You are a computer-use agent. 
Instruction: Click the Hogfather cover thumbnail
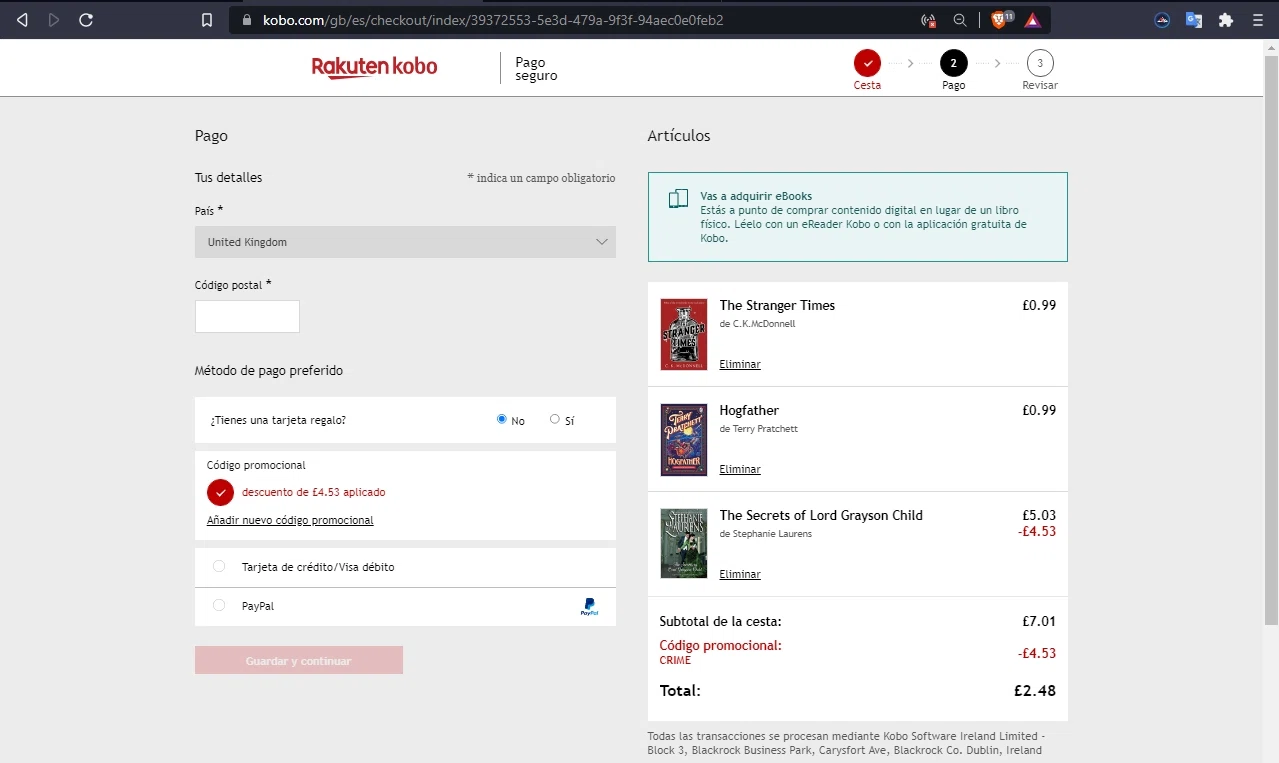coord(684,439)
